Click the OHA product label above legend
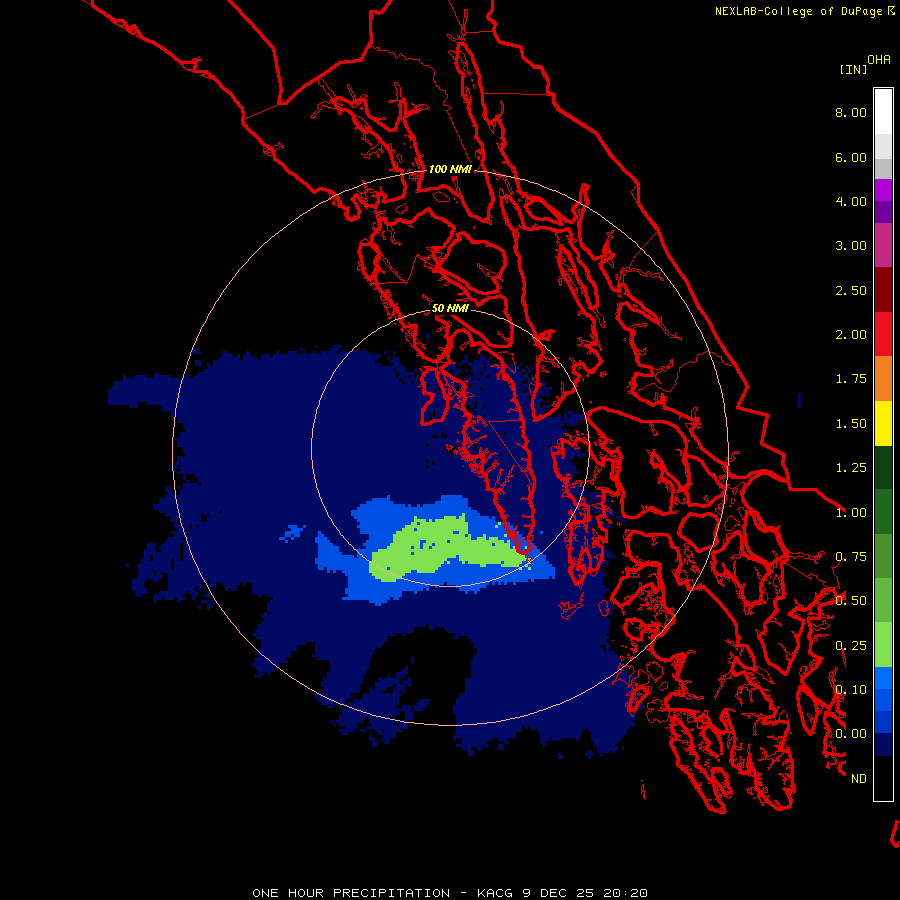Screen dimensions: 900x900 (879, 59)
